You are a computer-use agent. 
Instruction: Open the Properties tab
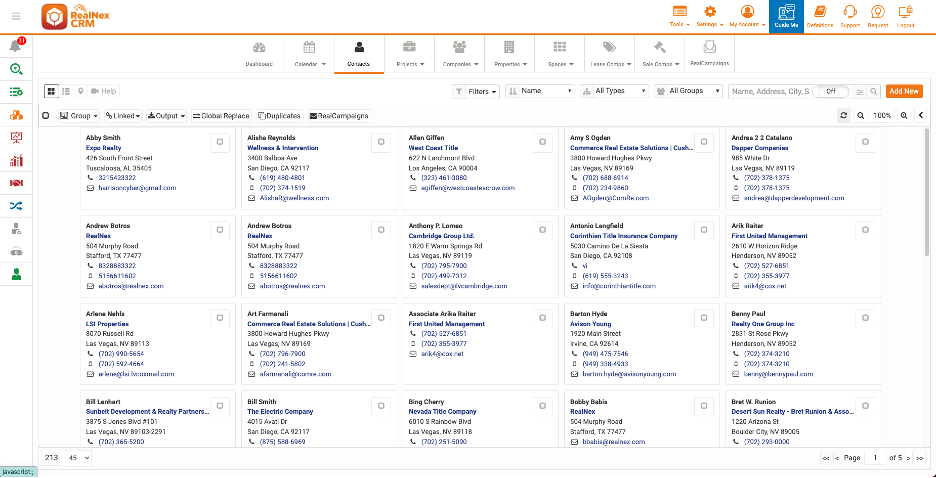tap(509, 54)
